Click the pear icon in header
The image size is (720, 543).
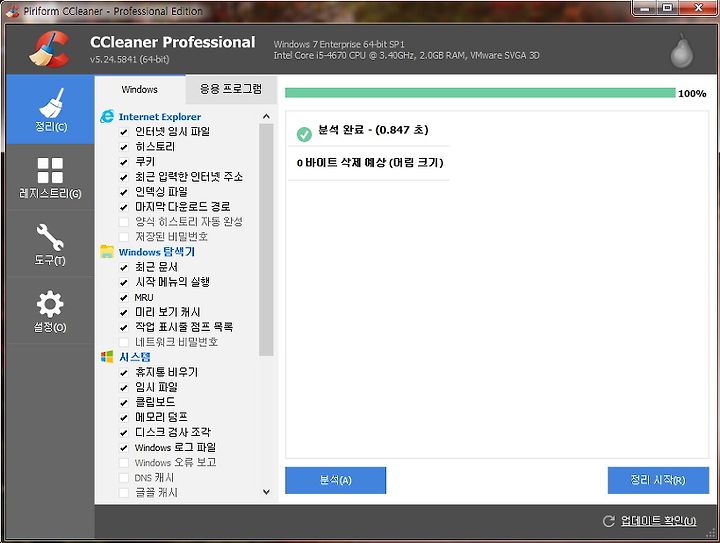pyautogui.click(x=681, y=51)
